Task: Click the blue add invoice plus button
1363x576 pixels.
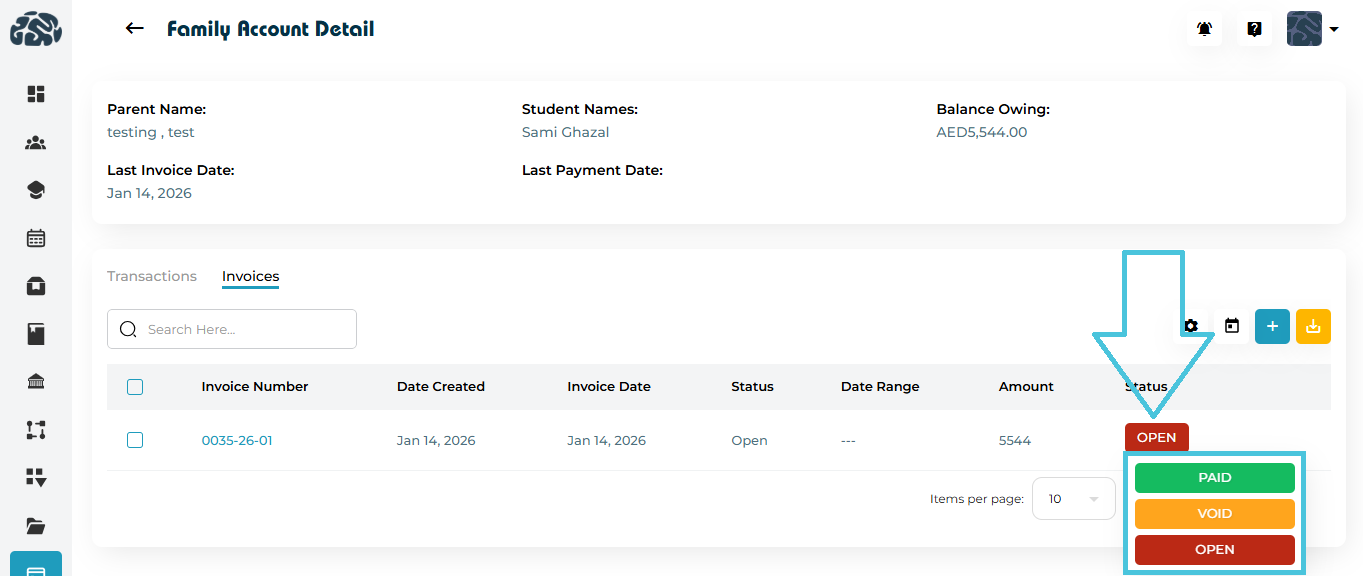Action: (1272, 326)
